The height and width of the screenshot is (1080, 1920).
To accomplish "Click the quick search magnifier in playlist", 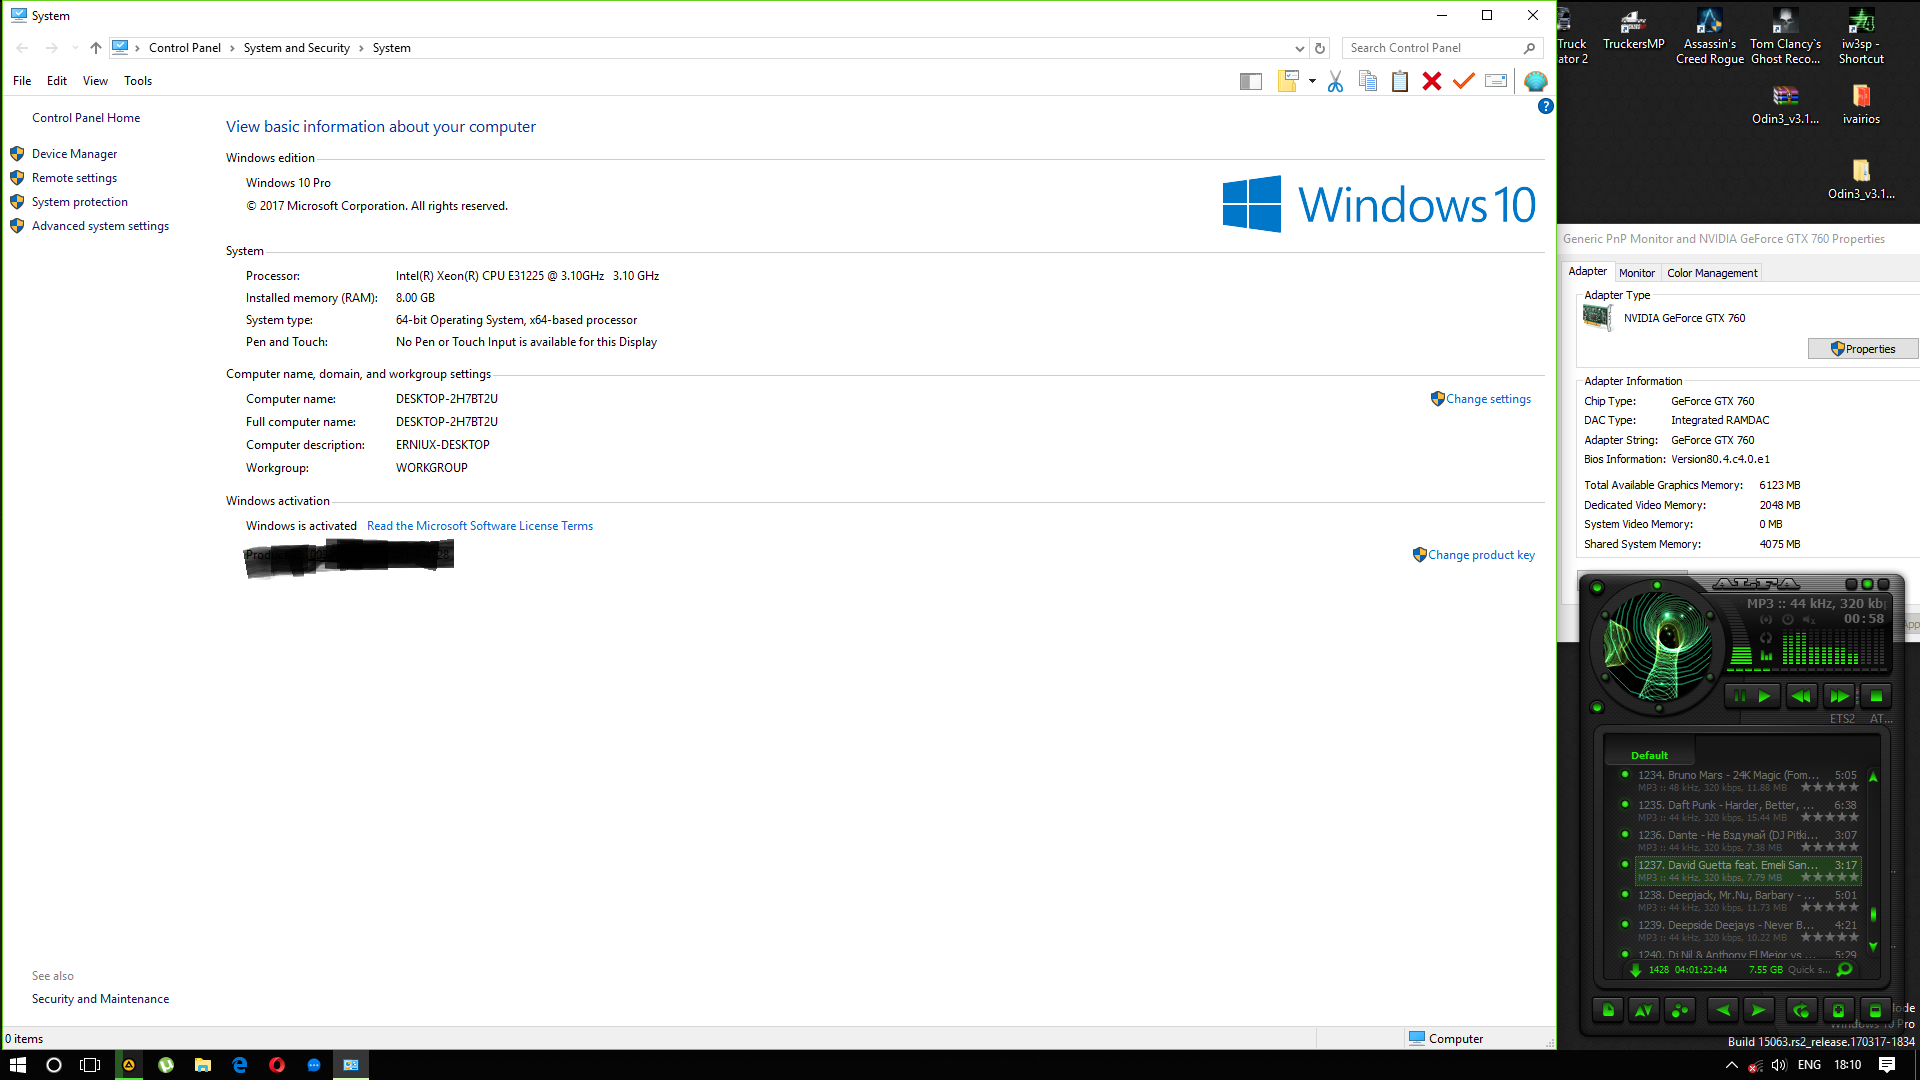I will click(x=1845, y=969).
